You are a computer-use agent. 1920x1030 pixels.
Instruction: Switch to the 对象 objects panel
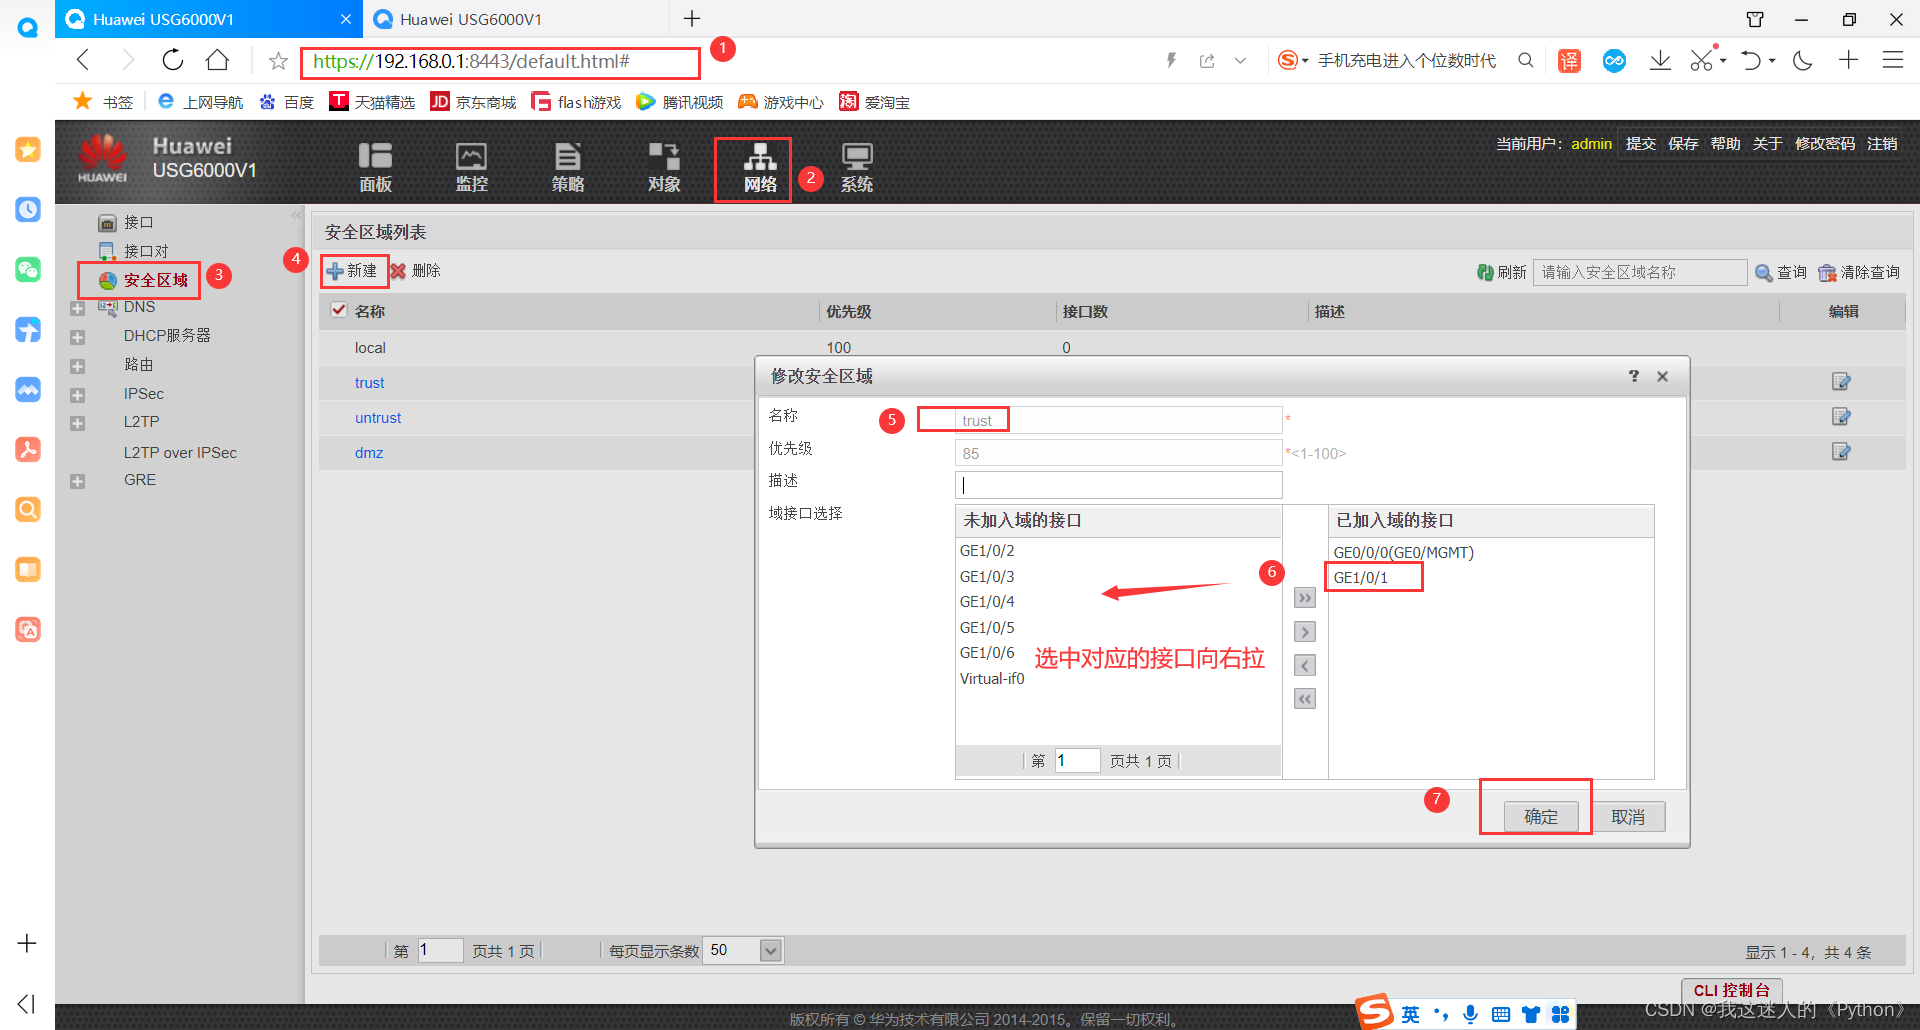pyautogui.click(x=663, y=167)
